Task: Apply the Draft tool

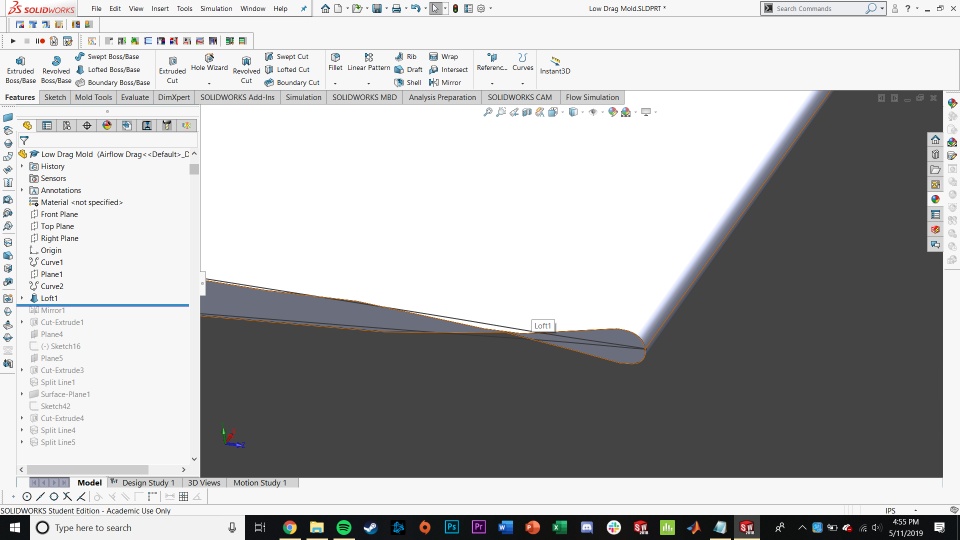Action: pos(408,69)
